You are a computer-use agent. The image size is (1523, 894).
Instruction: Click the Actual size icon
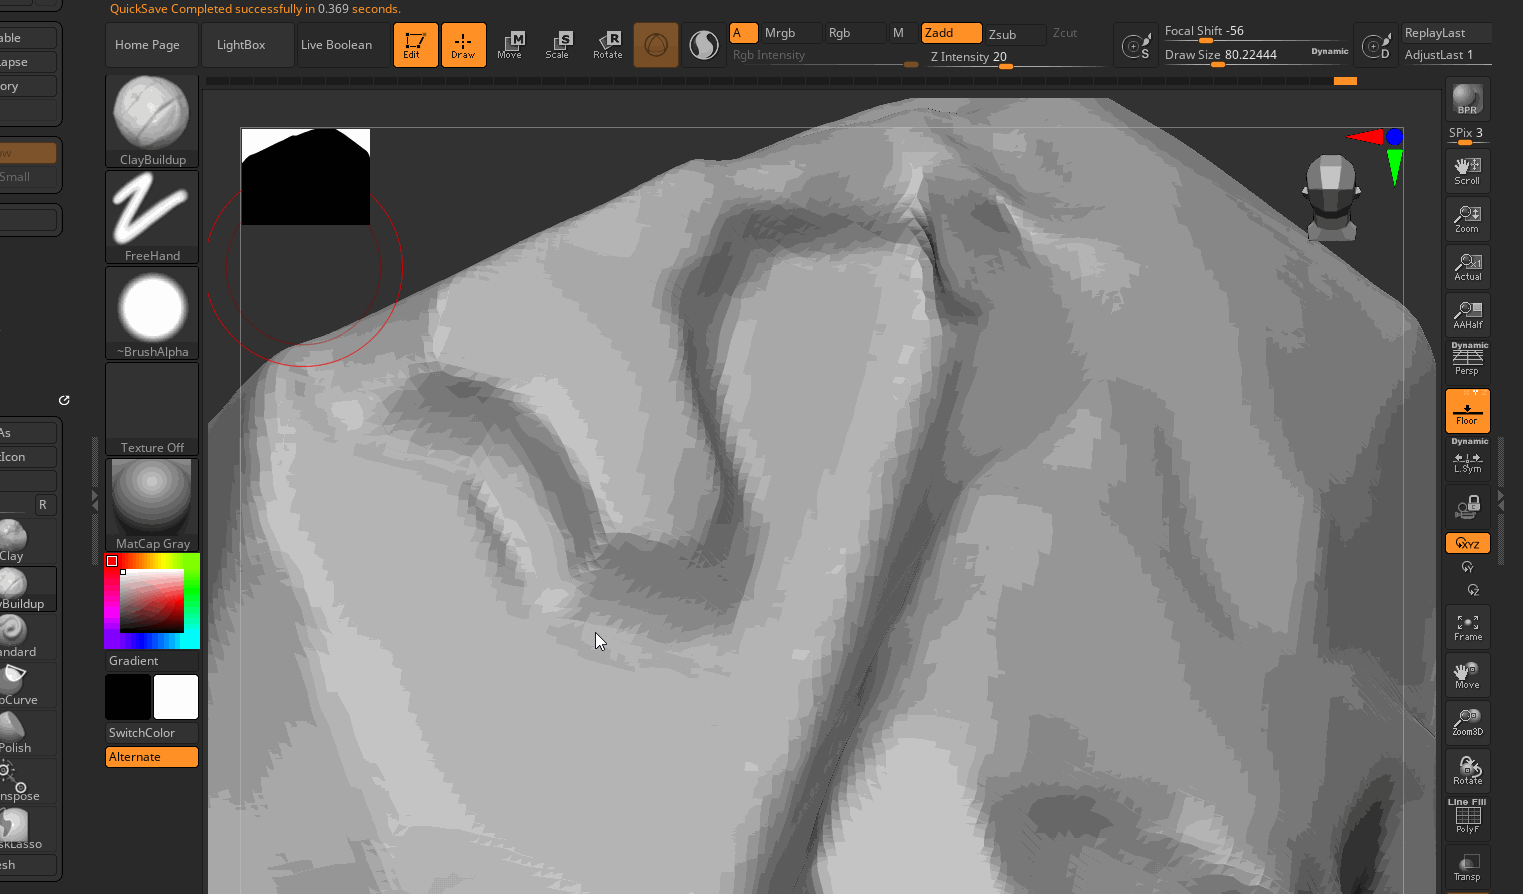pos(1467,267)
